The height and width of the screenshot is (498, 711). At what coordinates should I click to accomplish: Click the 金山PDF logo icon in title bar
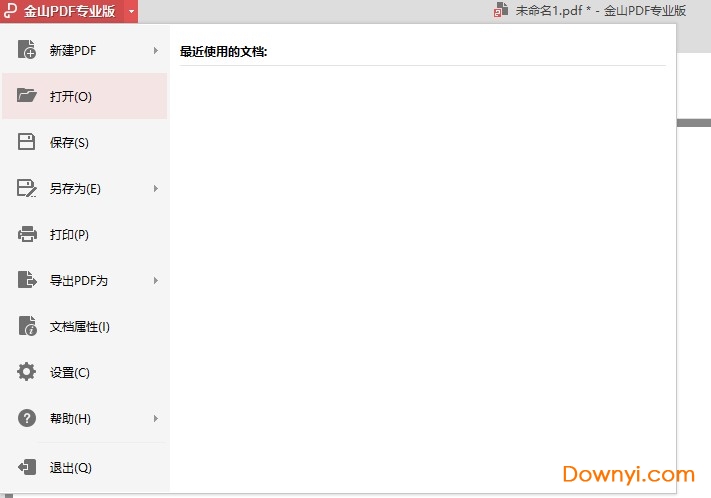(x=10, y=10)
